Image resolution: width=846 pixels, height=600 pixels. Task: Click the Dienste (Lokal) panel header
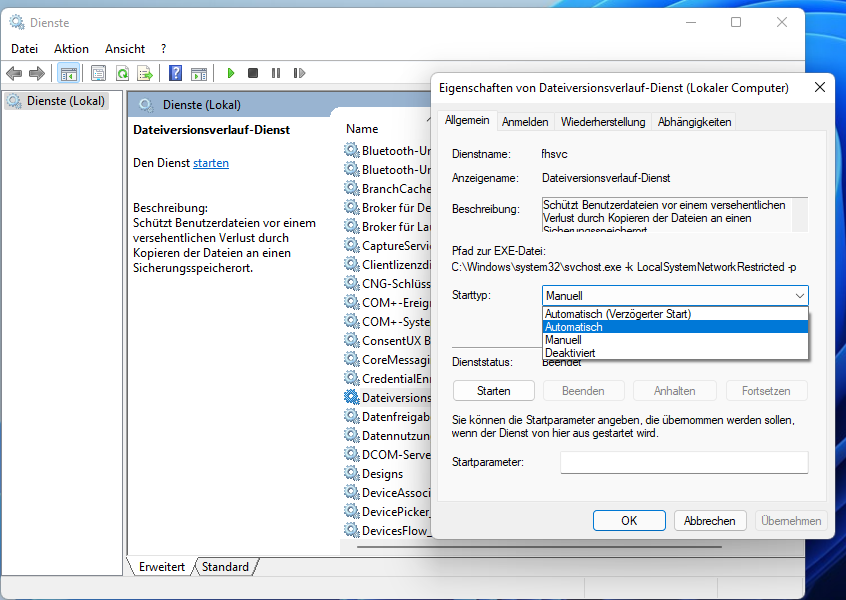tap(280, 105)
